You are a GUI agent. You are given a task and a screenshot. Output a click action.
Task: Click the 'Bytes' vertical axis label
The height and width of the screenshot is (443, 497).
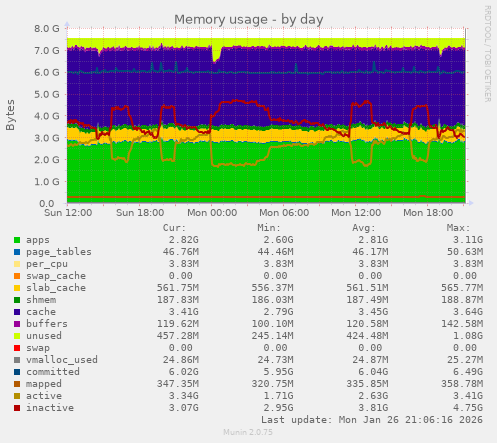[10, 115]
